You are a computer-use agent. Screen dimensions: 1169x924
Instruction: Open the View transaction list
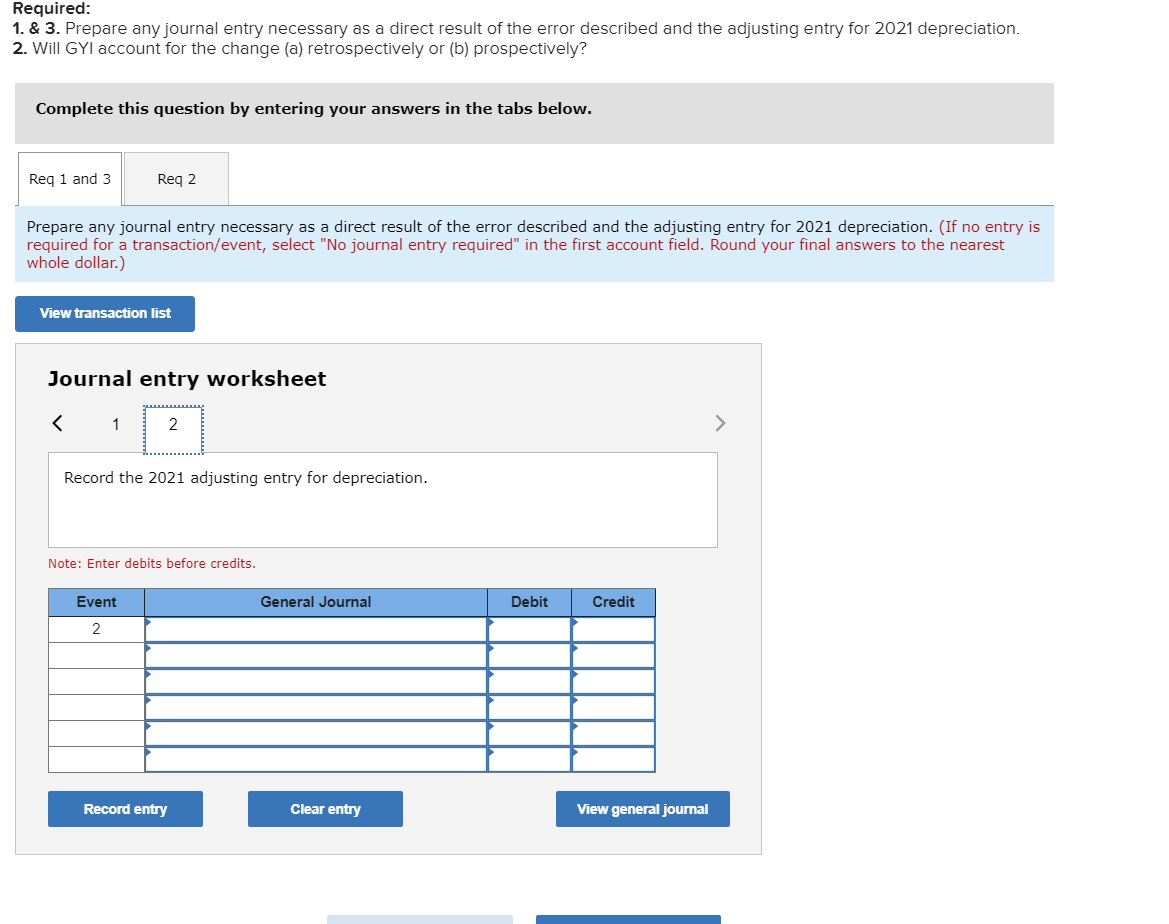click(104, 313)
